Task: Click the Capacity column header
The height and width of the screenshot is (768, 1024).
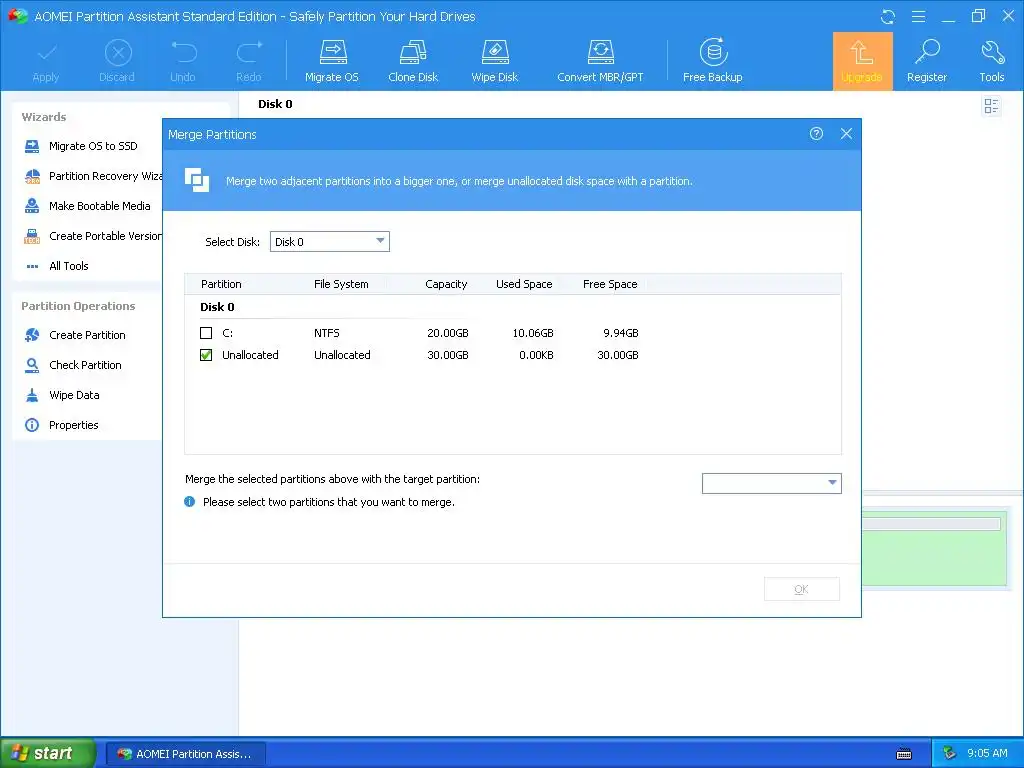Action: click(x=446, y=284)
